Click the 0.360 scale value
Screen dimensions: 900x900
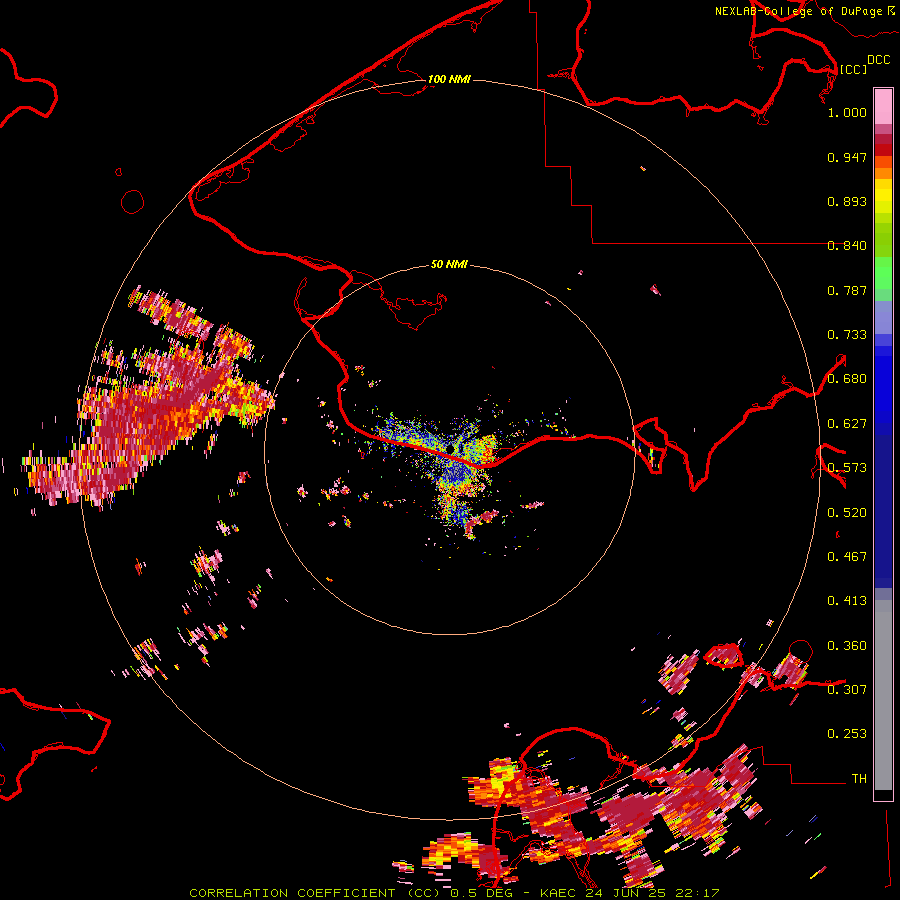[847, 646]
